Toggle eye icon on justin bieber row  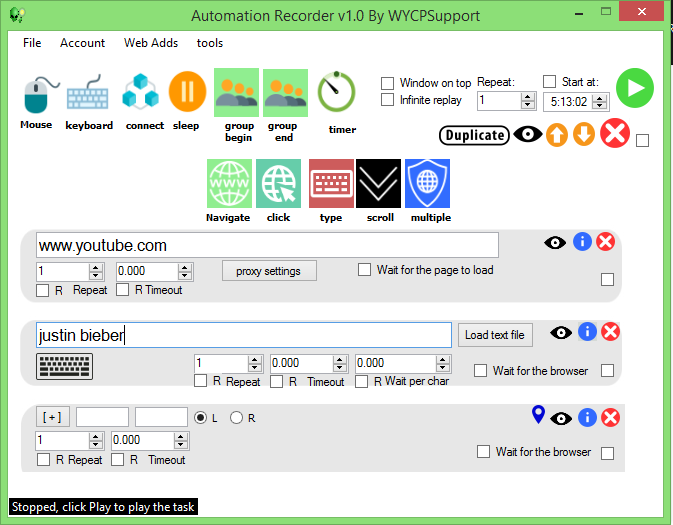point(561,333)
